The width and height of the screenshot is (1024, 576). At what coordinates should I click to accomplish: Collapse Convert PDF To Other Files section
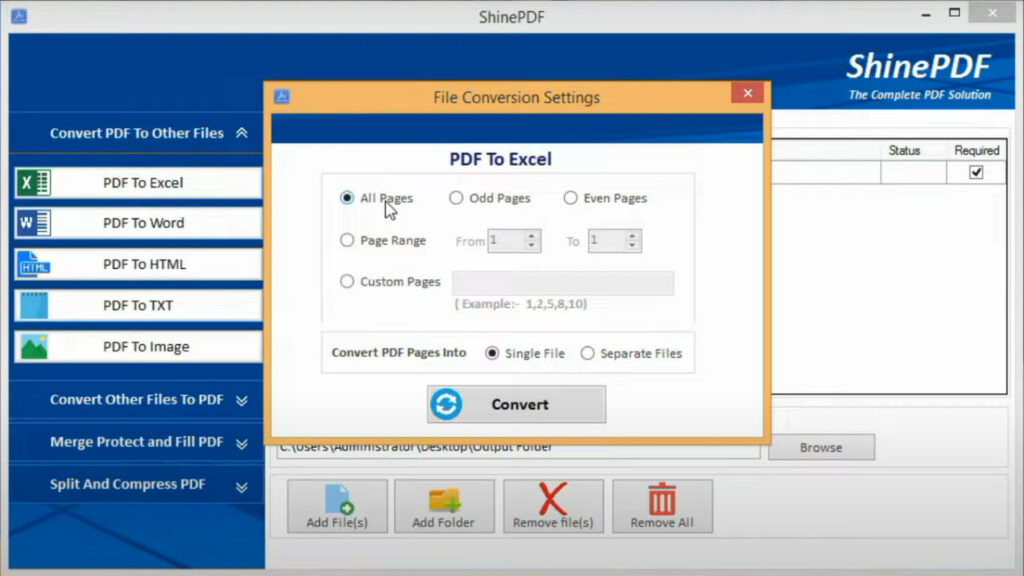coord(242,133)
